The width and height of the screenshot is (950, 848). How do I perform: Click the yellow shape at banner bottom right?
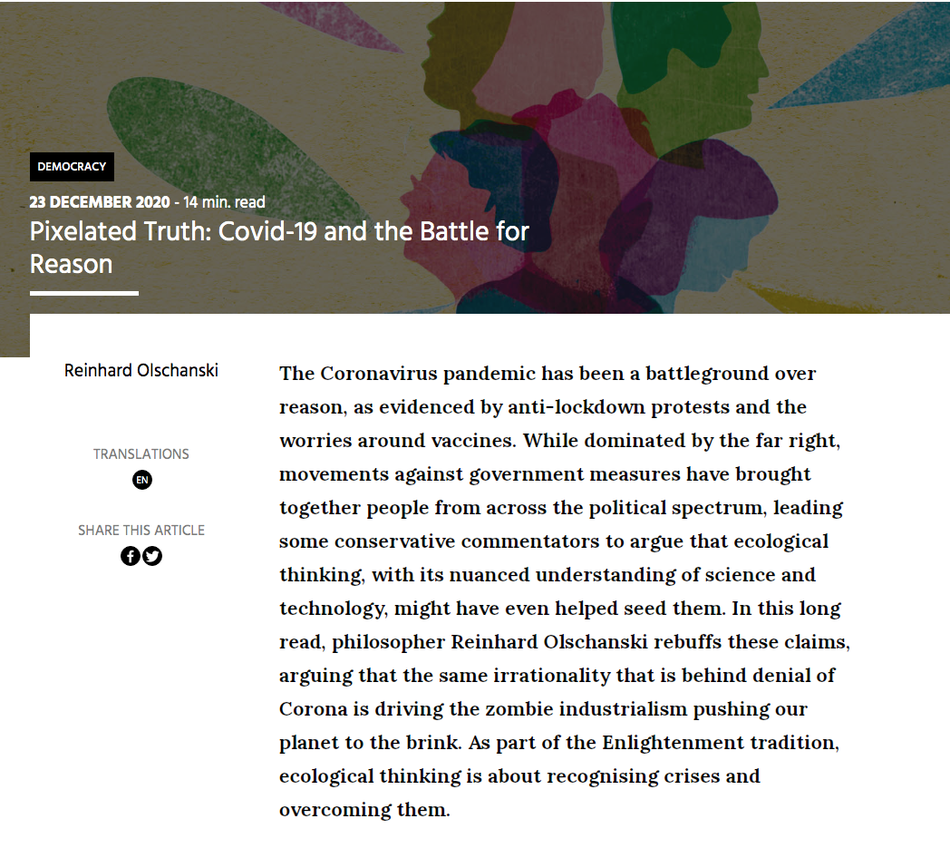(806, 297)
